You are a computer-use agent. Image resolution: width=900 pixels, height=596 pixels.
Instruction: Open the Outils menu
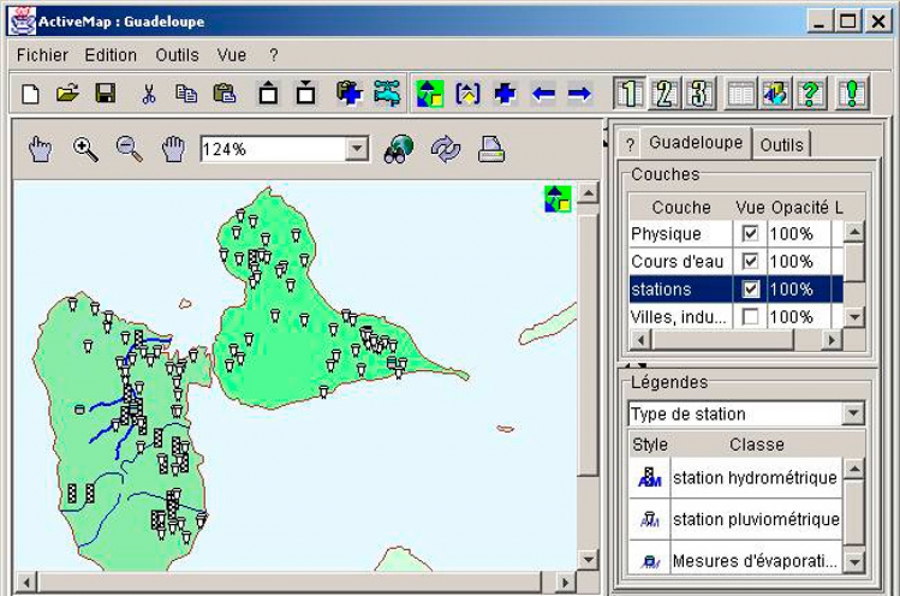coord(177,55)
